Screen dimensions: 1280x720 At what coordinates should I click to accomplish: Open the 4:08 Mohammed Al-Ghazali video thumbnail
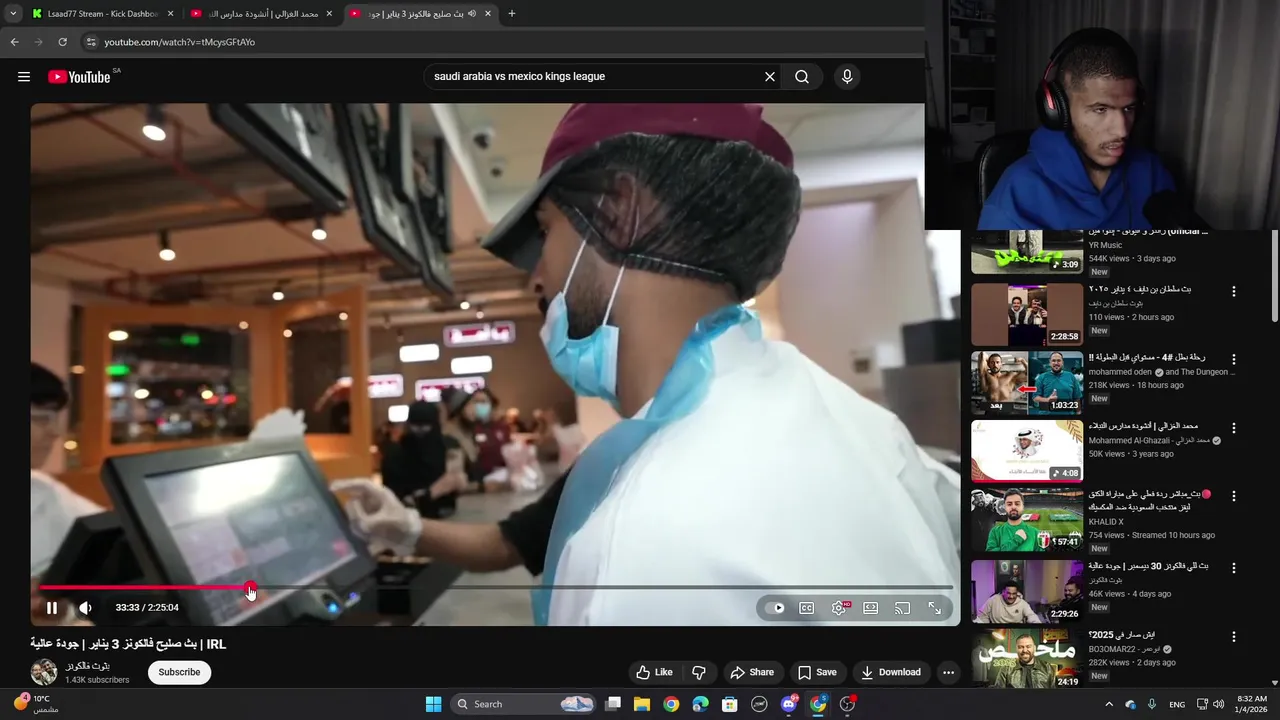pos(1027,451)
